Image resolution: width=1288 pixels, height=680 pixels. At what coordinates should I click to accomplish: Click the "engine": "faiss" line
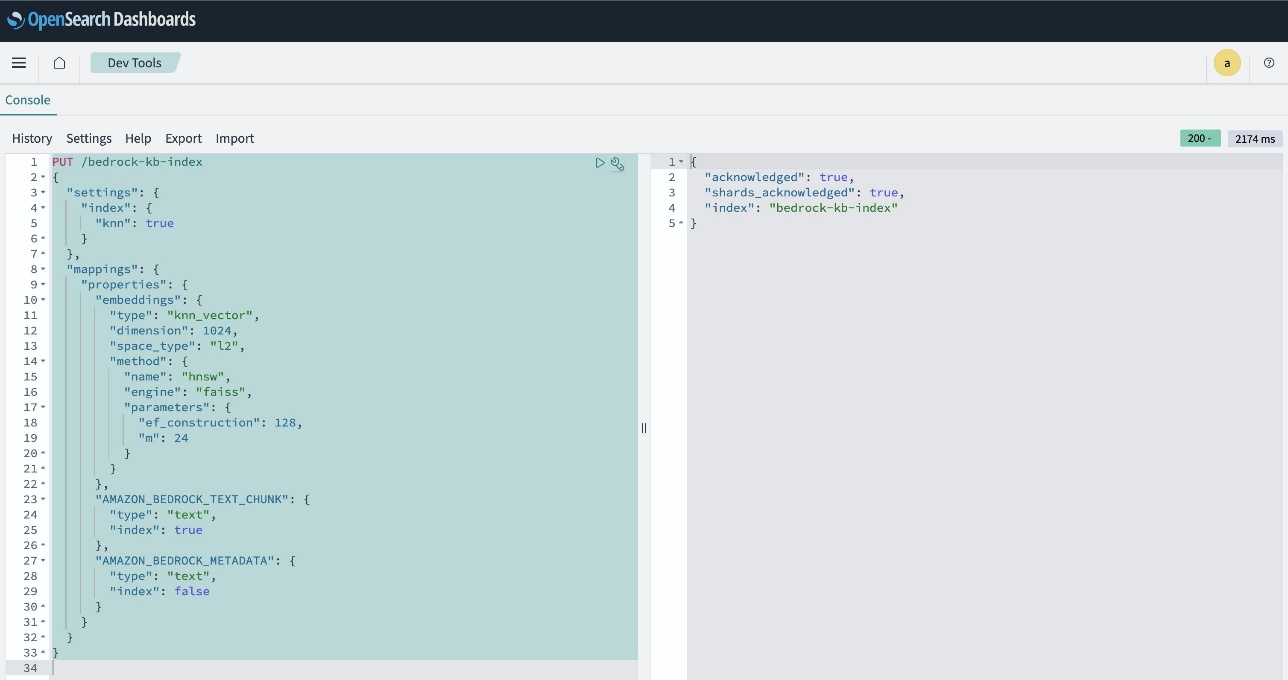click(x=188, y=392)
